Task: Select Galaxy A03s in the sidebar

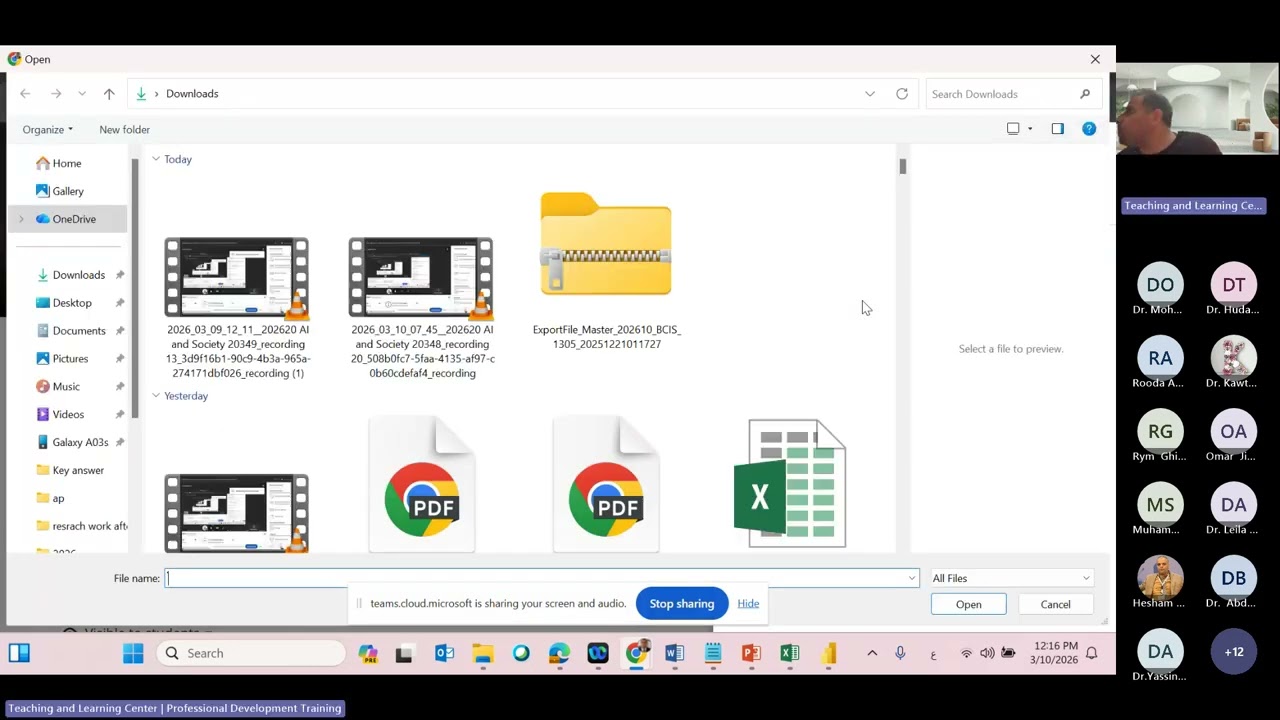Action: 80,443
